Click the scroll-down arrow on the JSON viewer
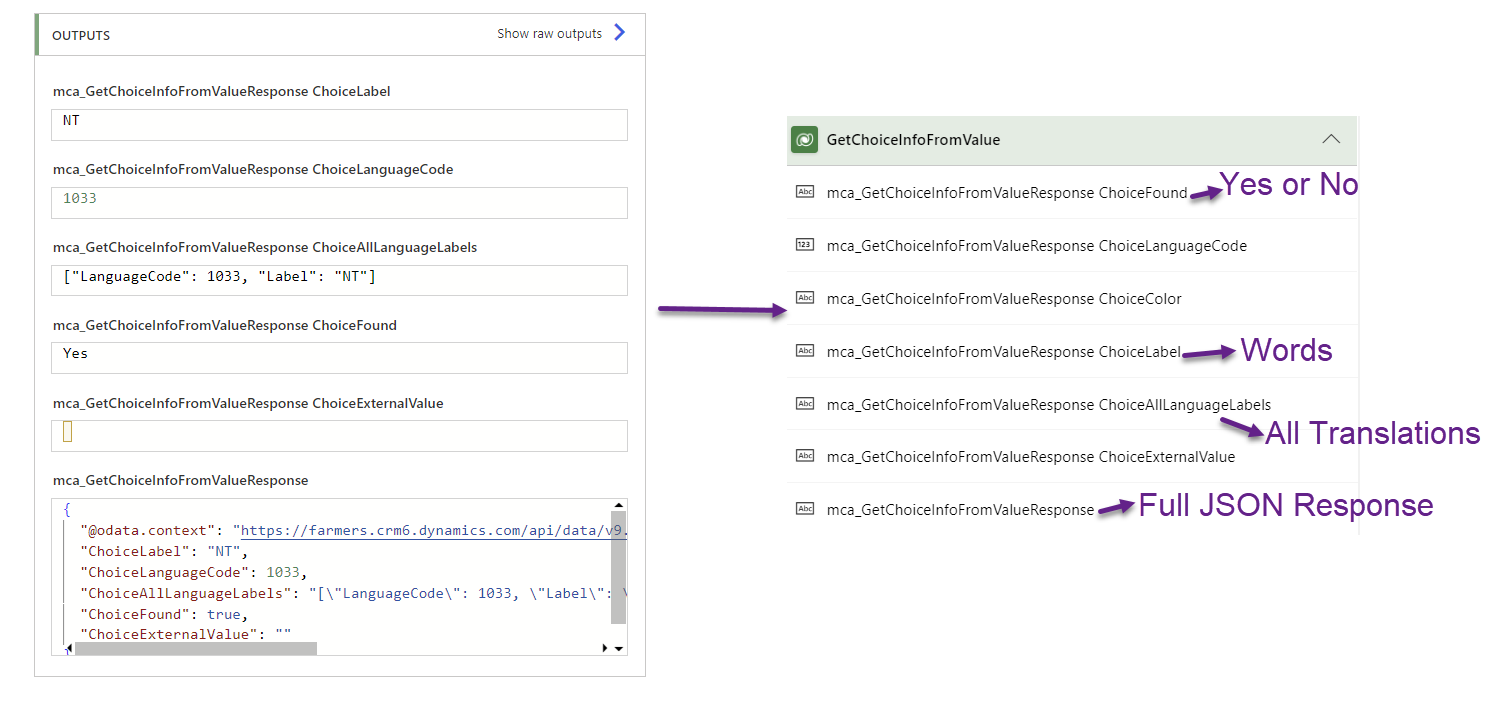1497x702 pixels. pos(620,646)
